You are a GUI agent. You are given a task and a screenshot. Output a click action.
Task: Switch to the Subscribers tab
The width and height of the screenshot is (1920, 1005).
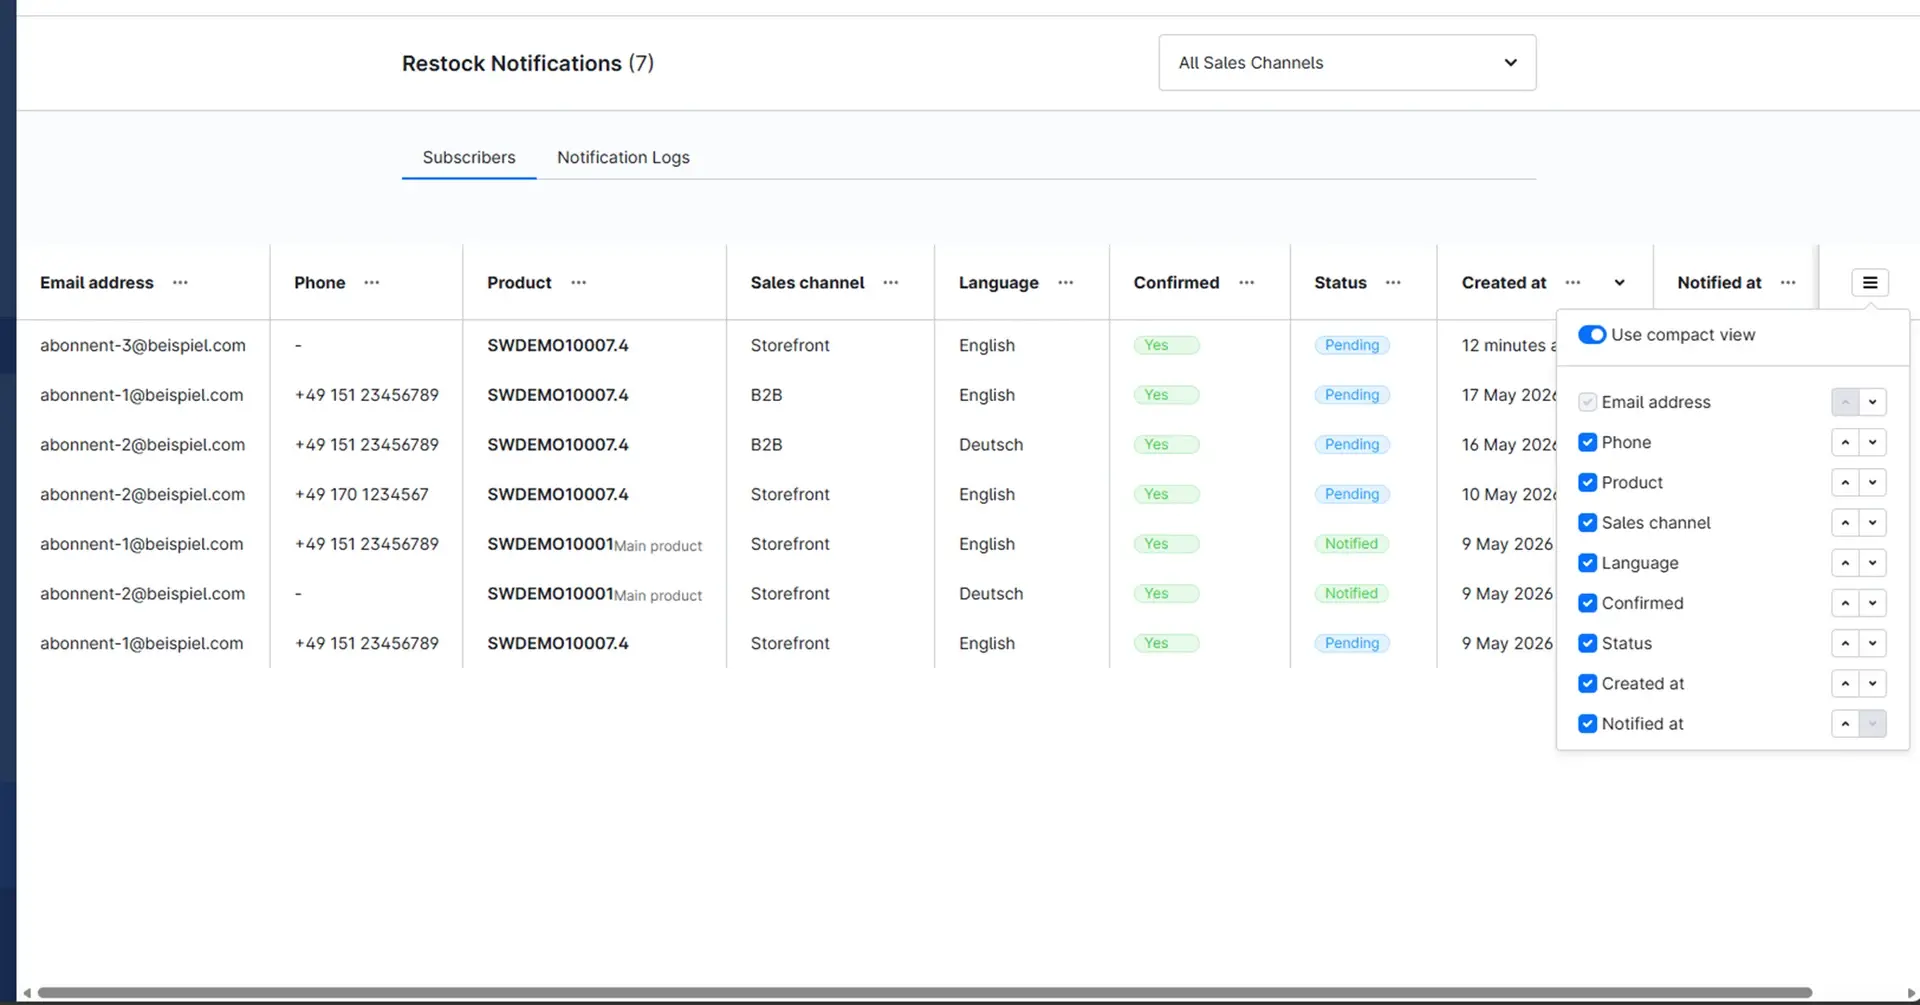point(469,157)
